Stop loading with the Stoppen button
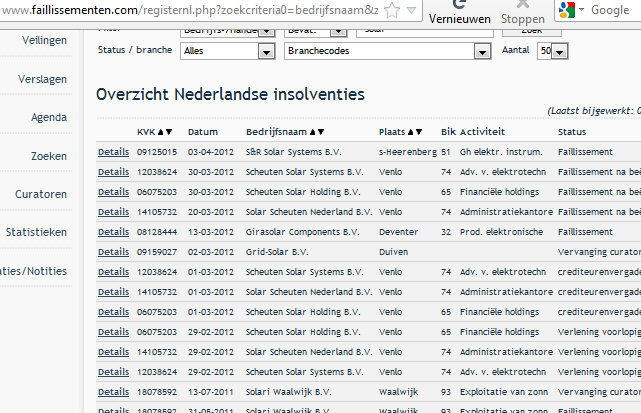Viewport: 641px width, 413px height. 522,11
